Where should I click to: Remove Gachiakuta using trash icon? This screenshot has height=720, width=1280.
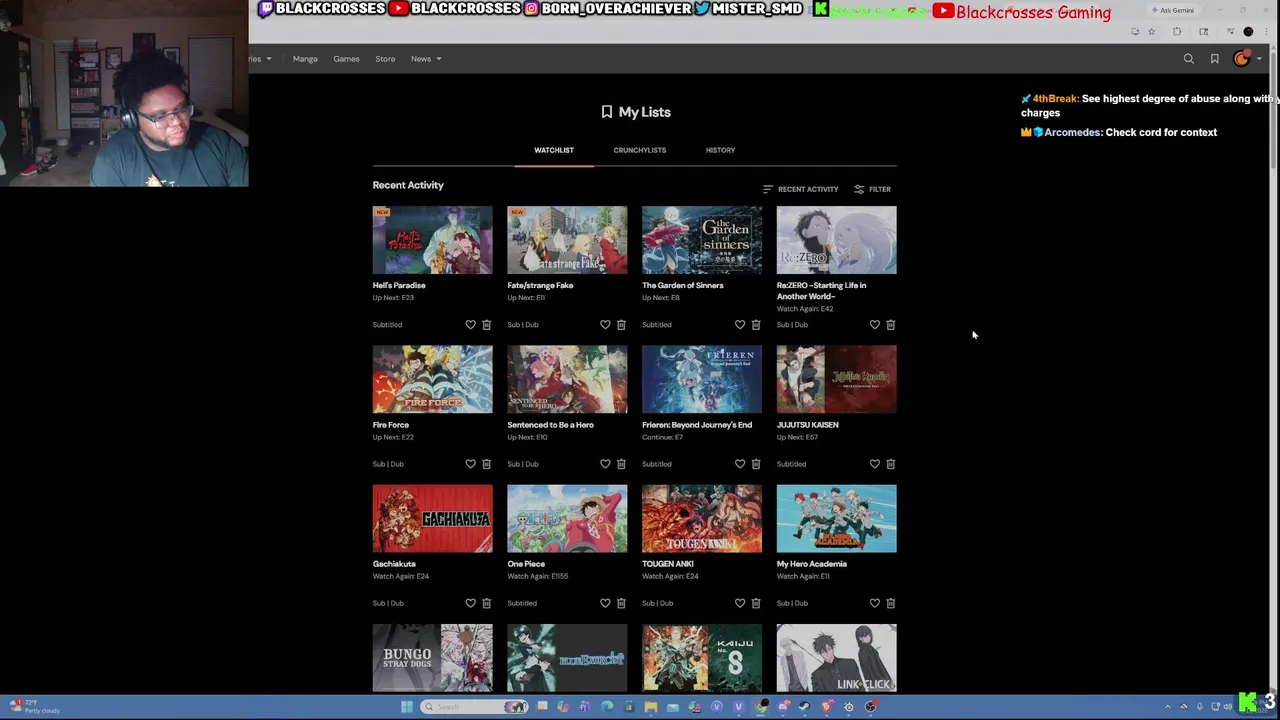pos(487,603)
